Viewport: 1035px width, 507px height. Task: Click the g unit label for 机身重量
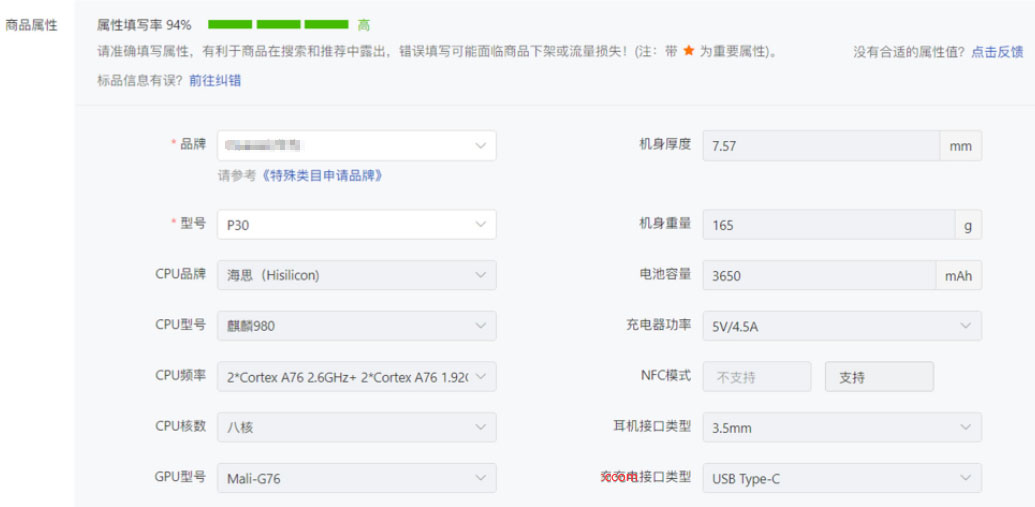[968, 225]
